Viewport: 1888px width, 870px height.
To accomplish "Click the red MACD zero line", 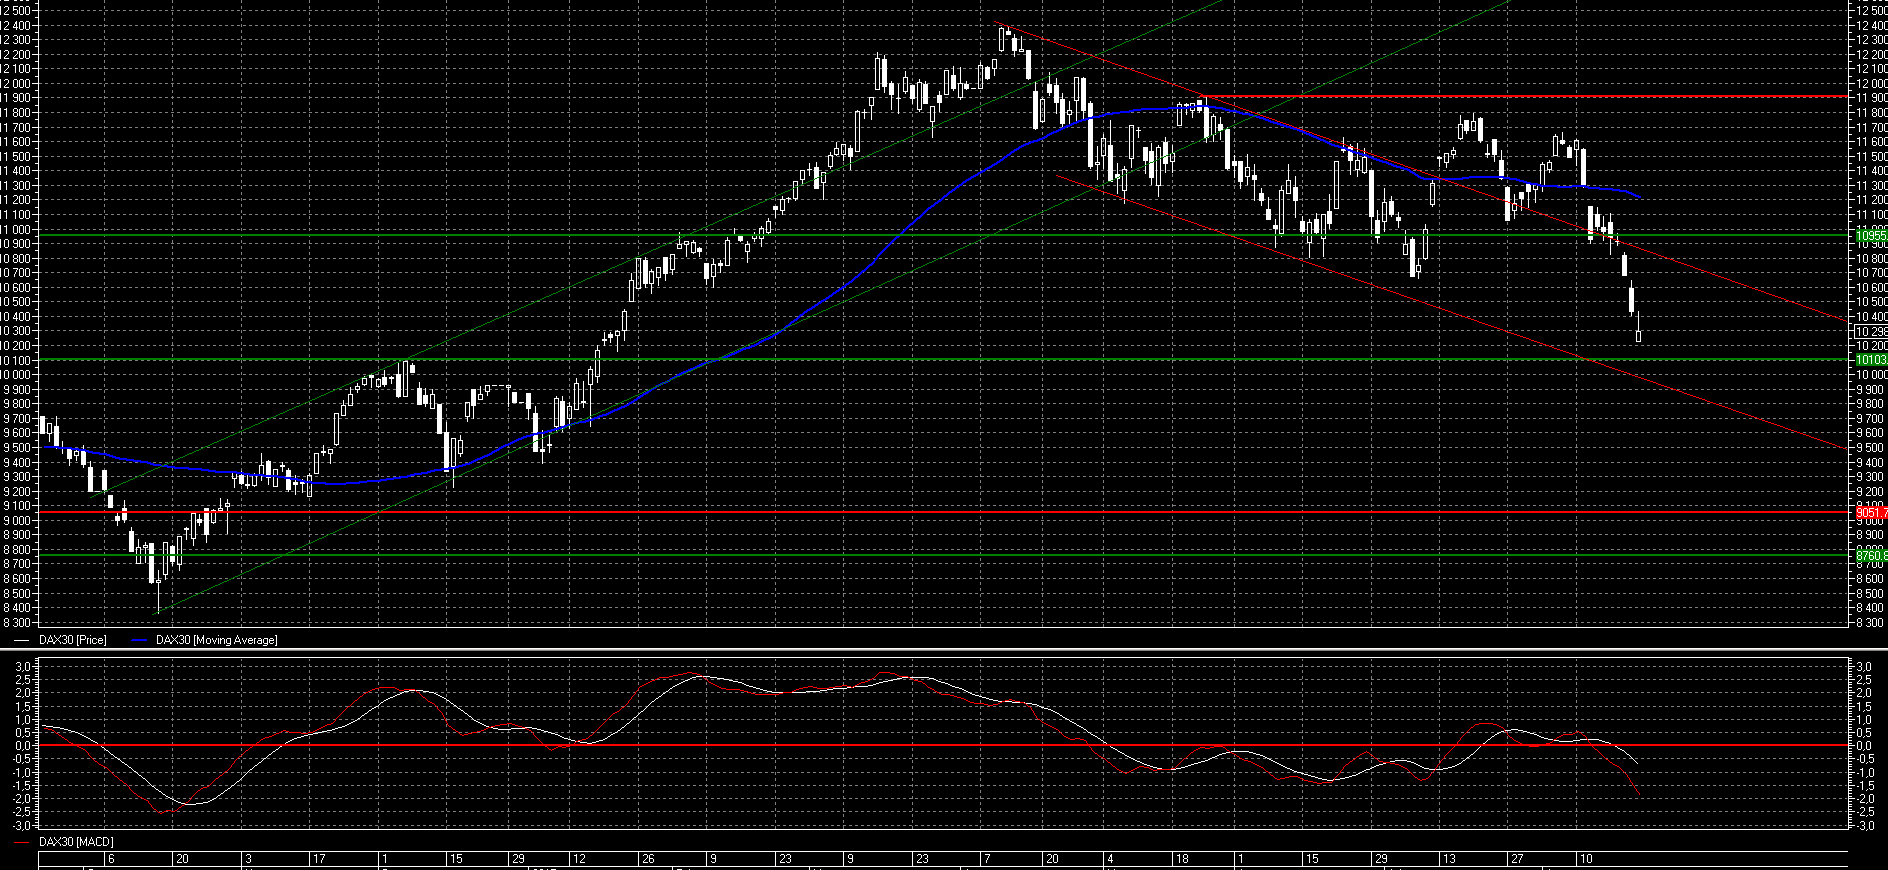I will click(x=900, y=745).
